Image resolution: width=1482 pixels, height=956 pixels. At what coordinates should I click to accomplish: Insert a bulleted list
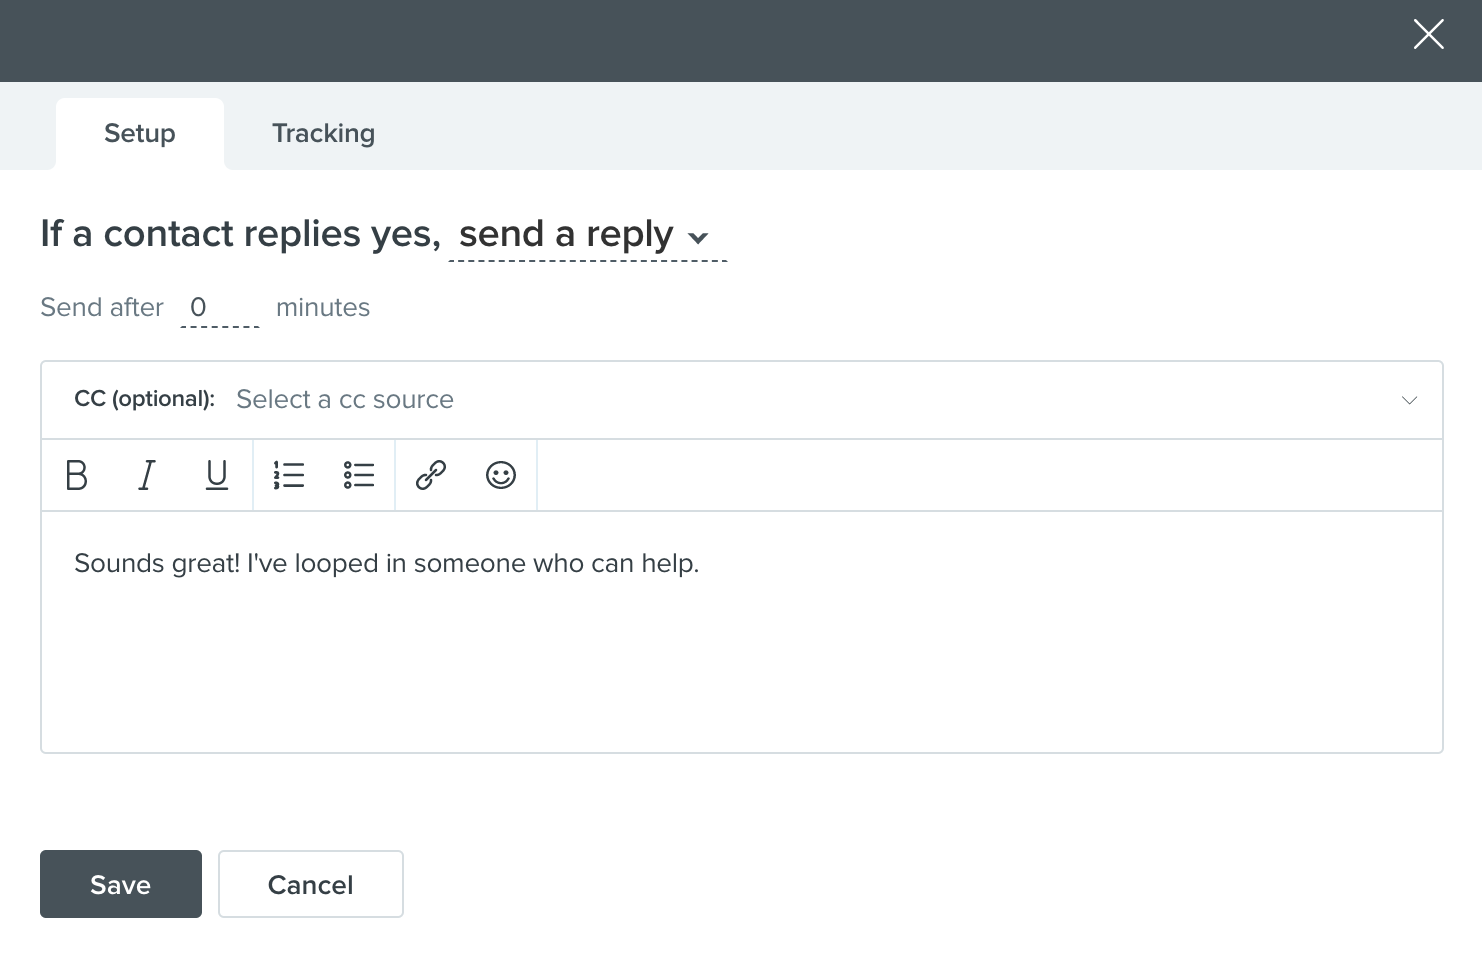[x=359, y=475]
